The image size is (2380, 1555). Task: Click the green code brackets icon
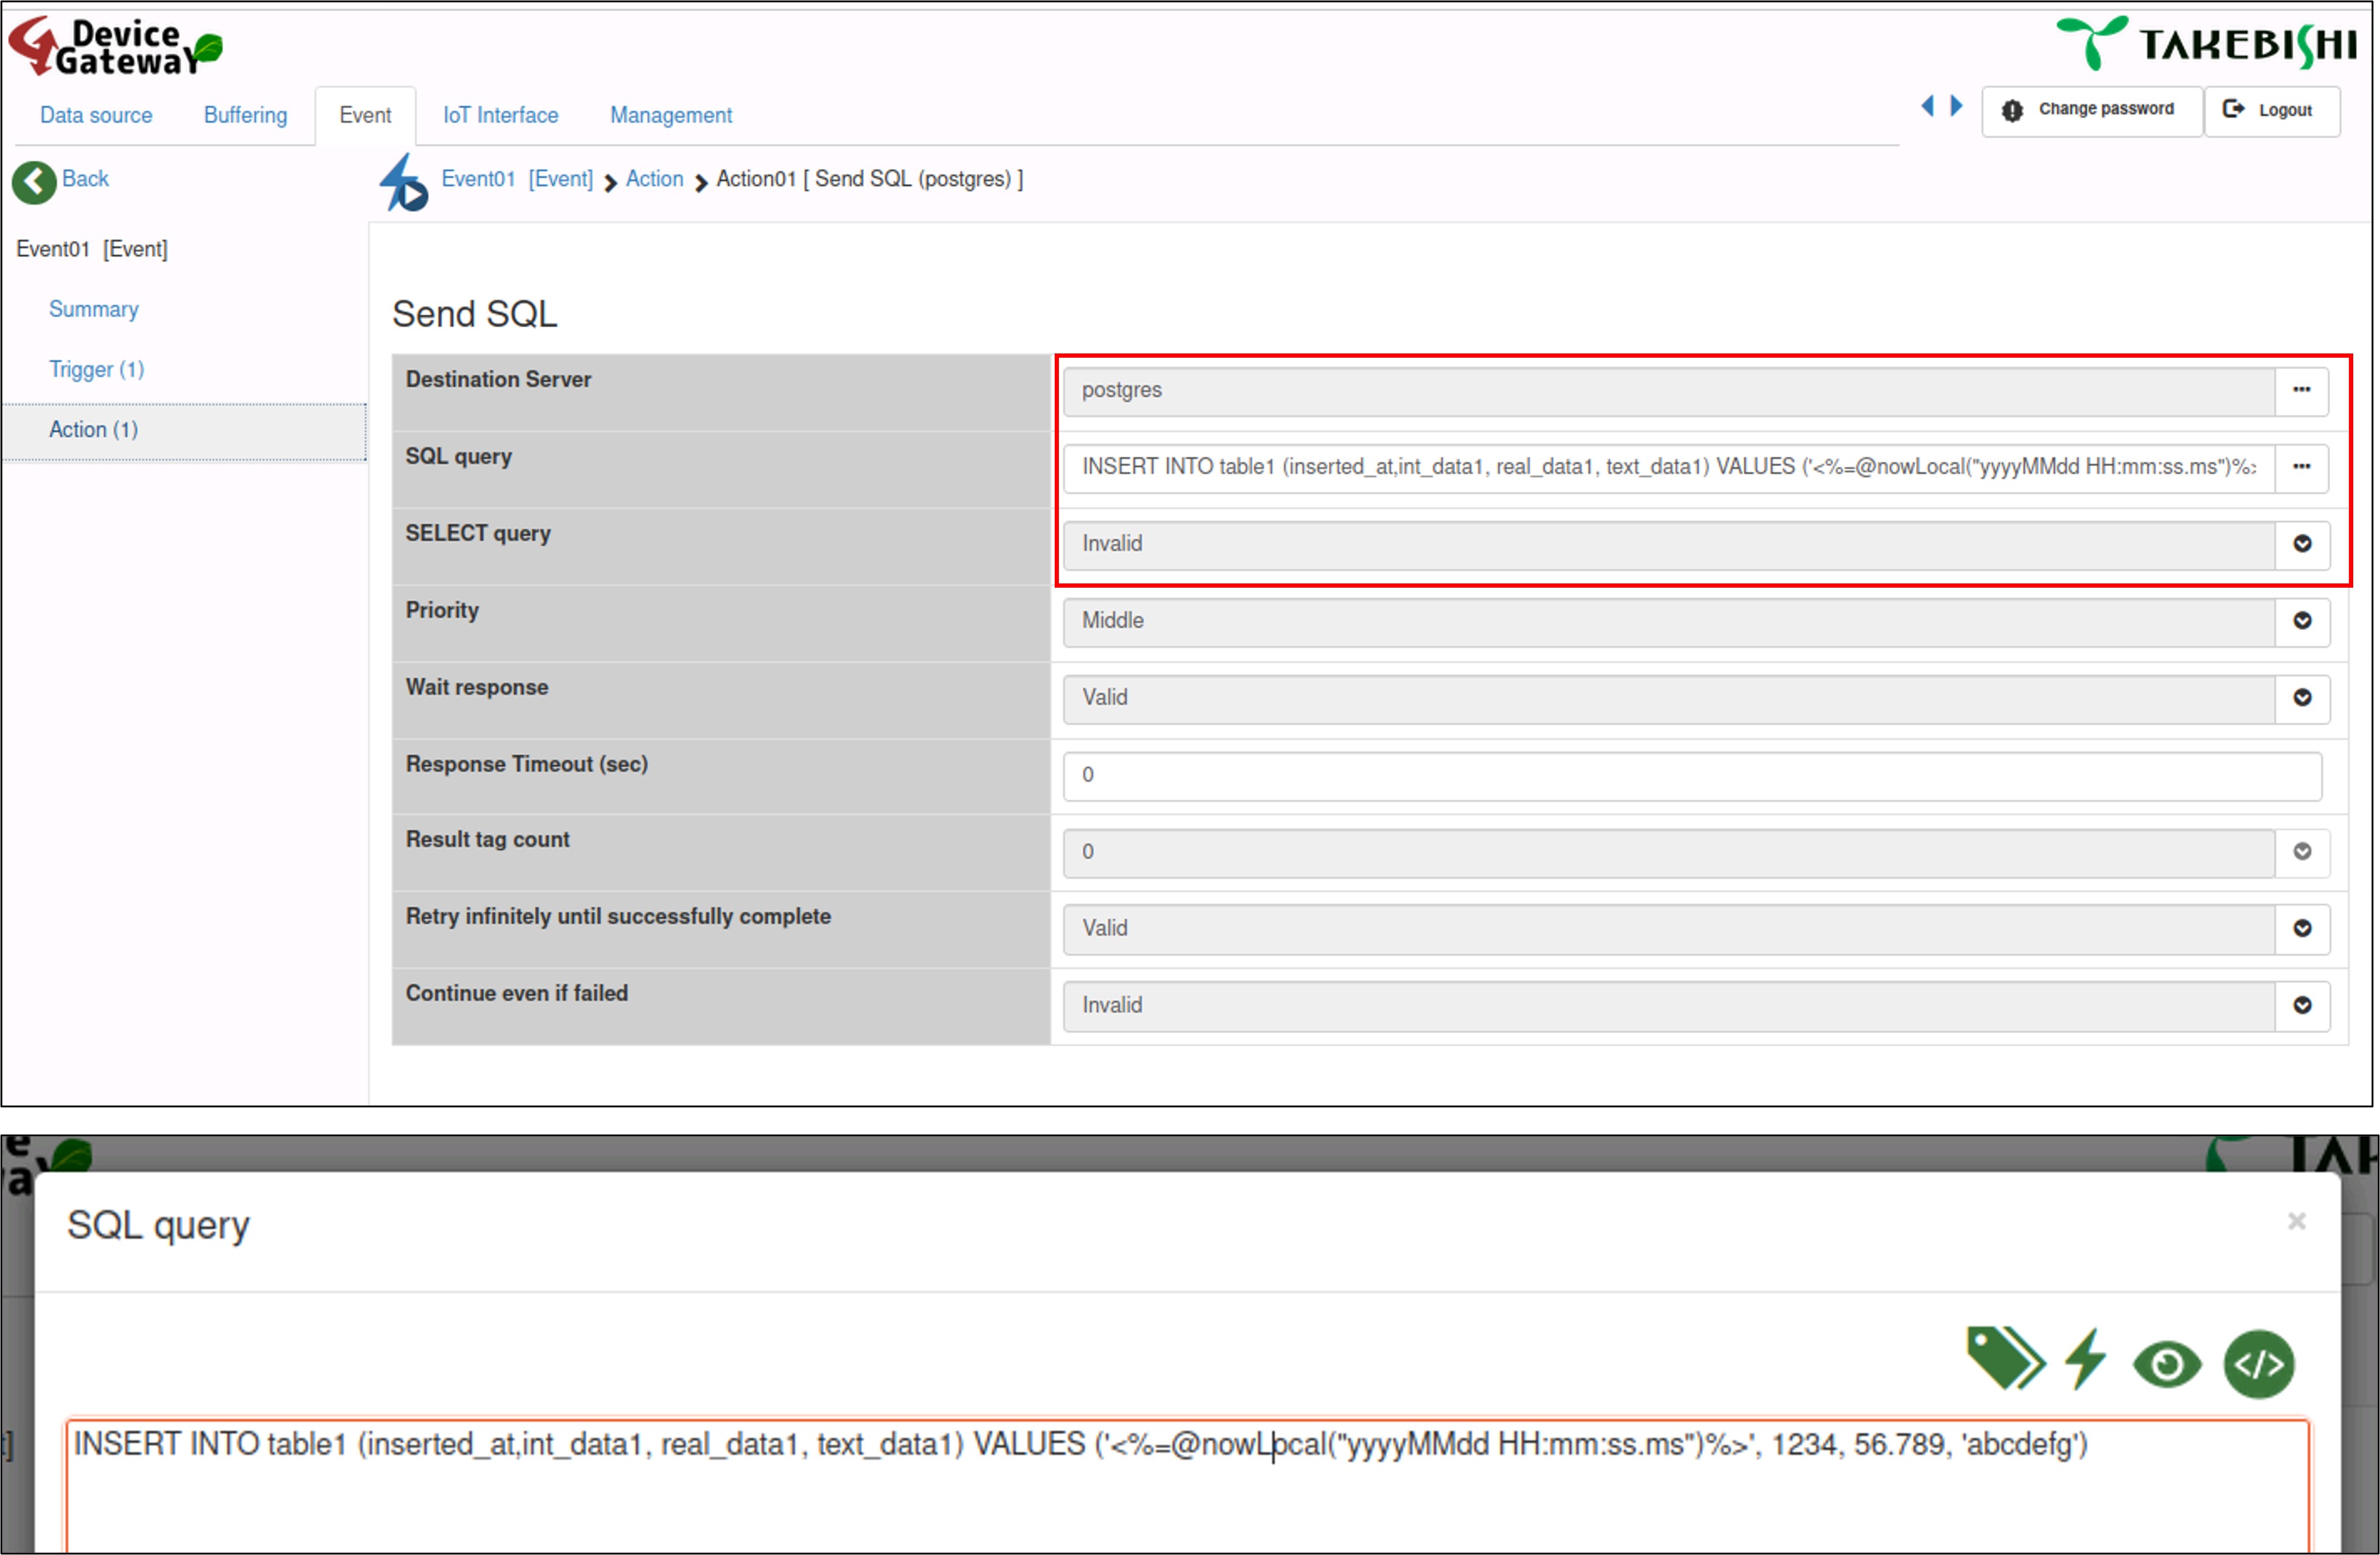2258,1364
